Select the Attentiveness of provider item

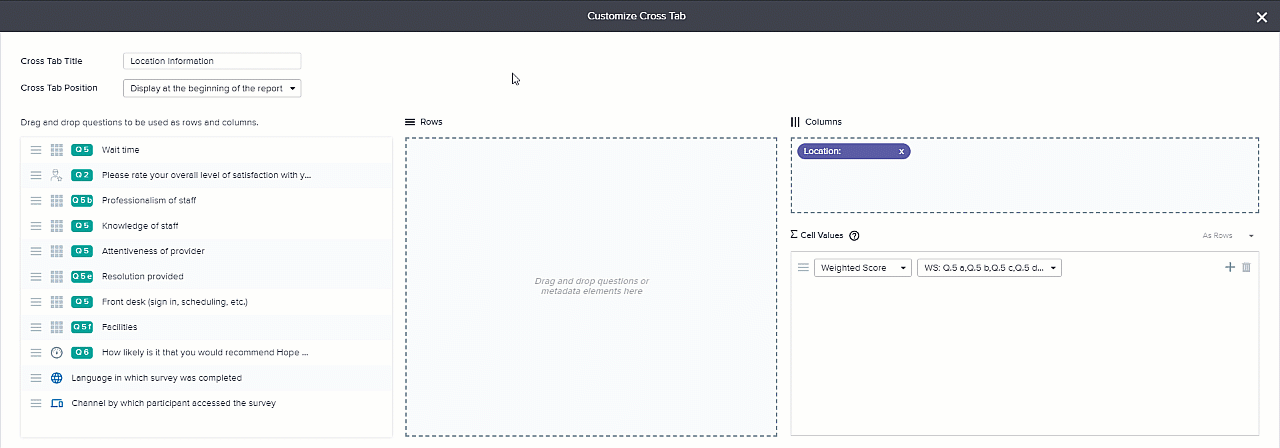pyautogui.click(x=153, y=251)
